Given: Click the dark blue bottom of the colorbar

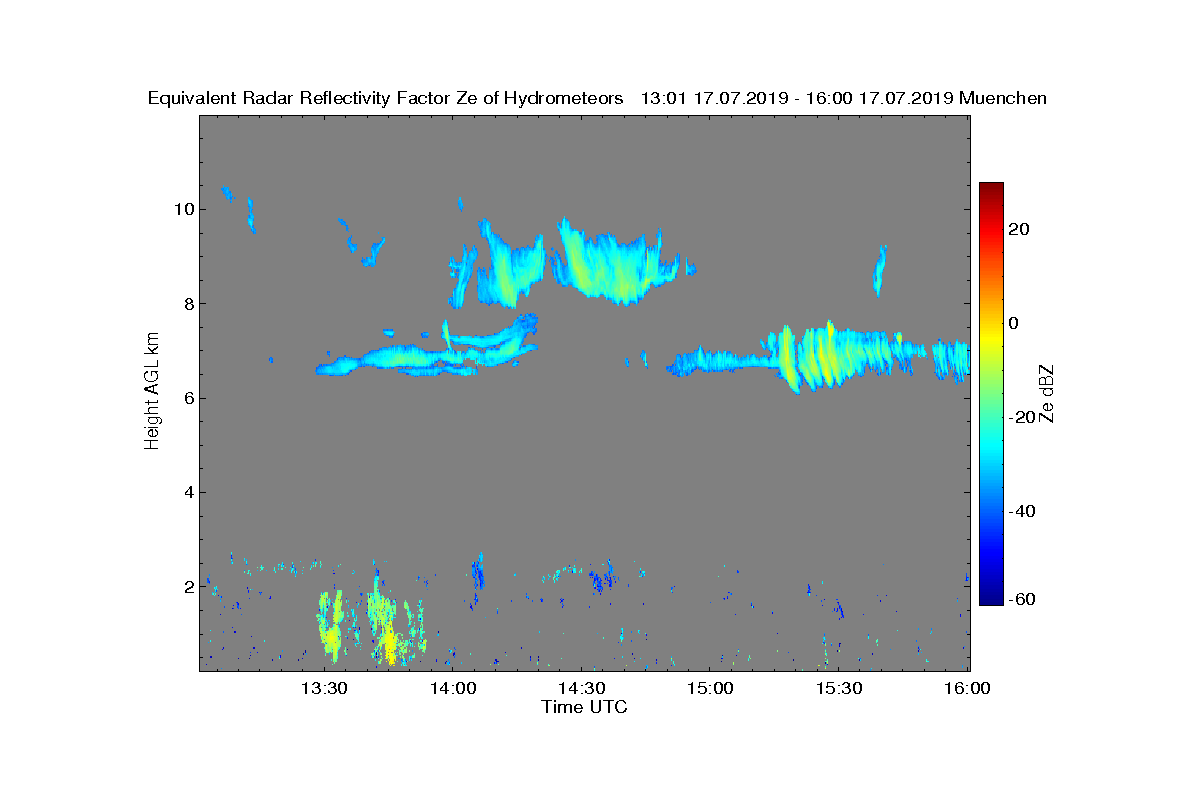Looking at the screenshot, I should [991, 597].
